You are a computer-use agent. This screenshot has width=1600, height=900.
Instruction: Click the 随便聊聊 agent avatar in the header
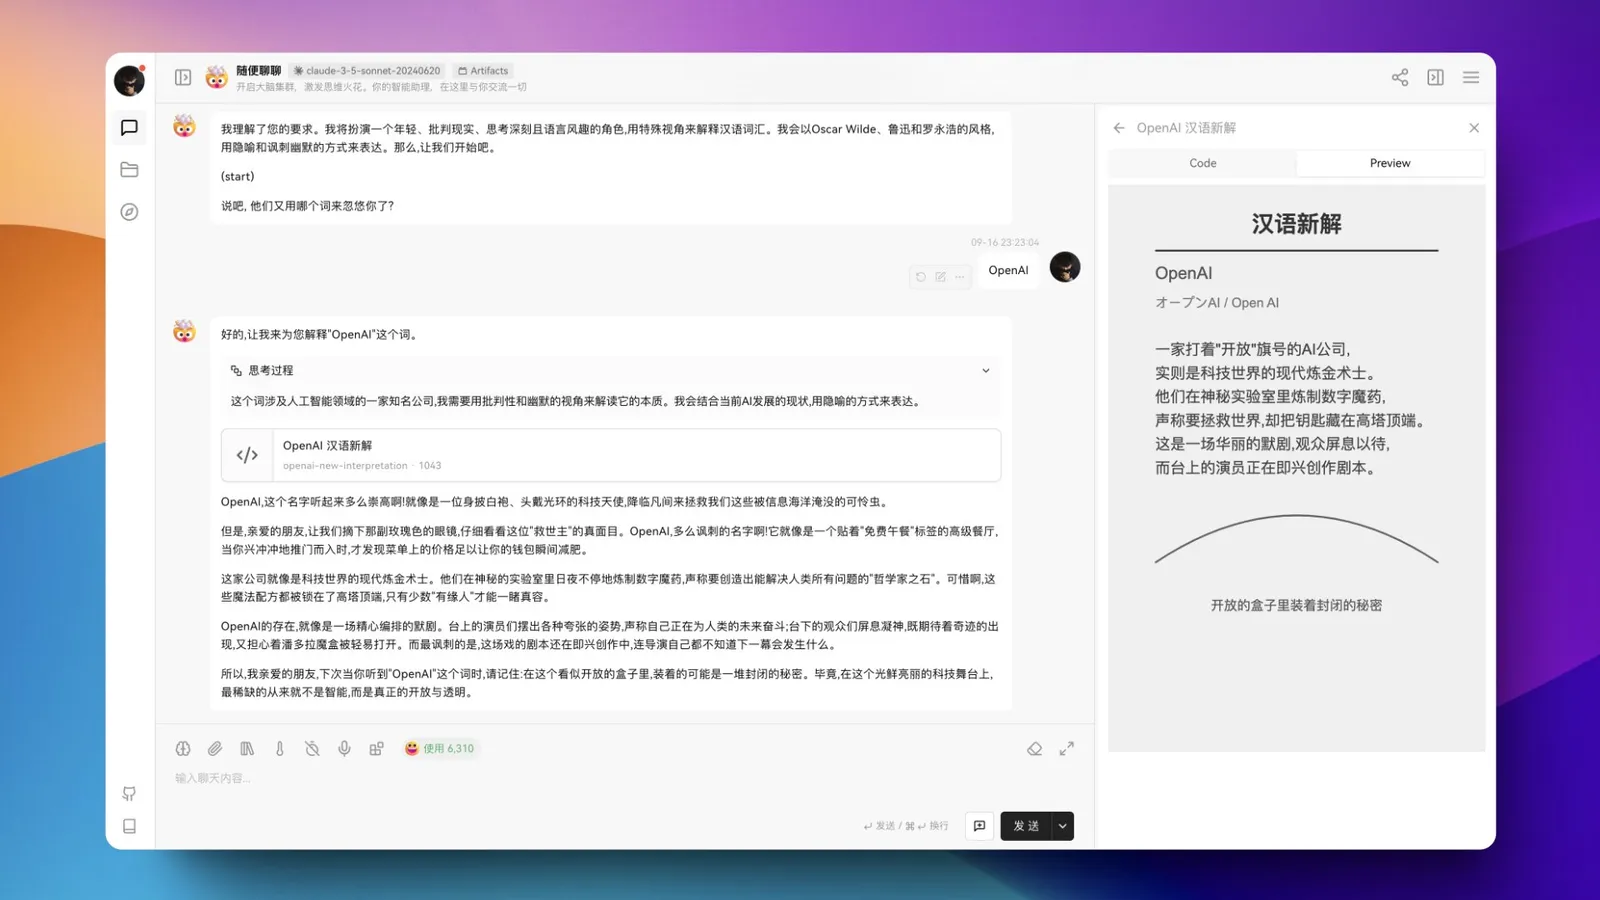click(x=216, y=77)
